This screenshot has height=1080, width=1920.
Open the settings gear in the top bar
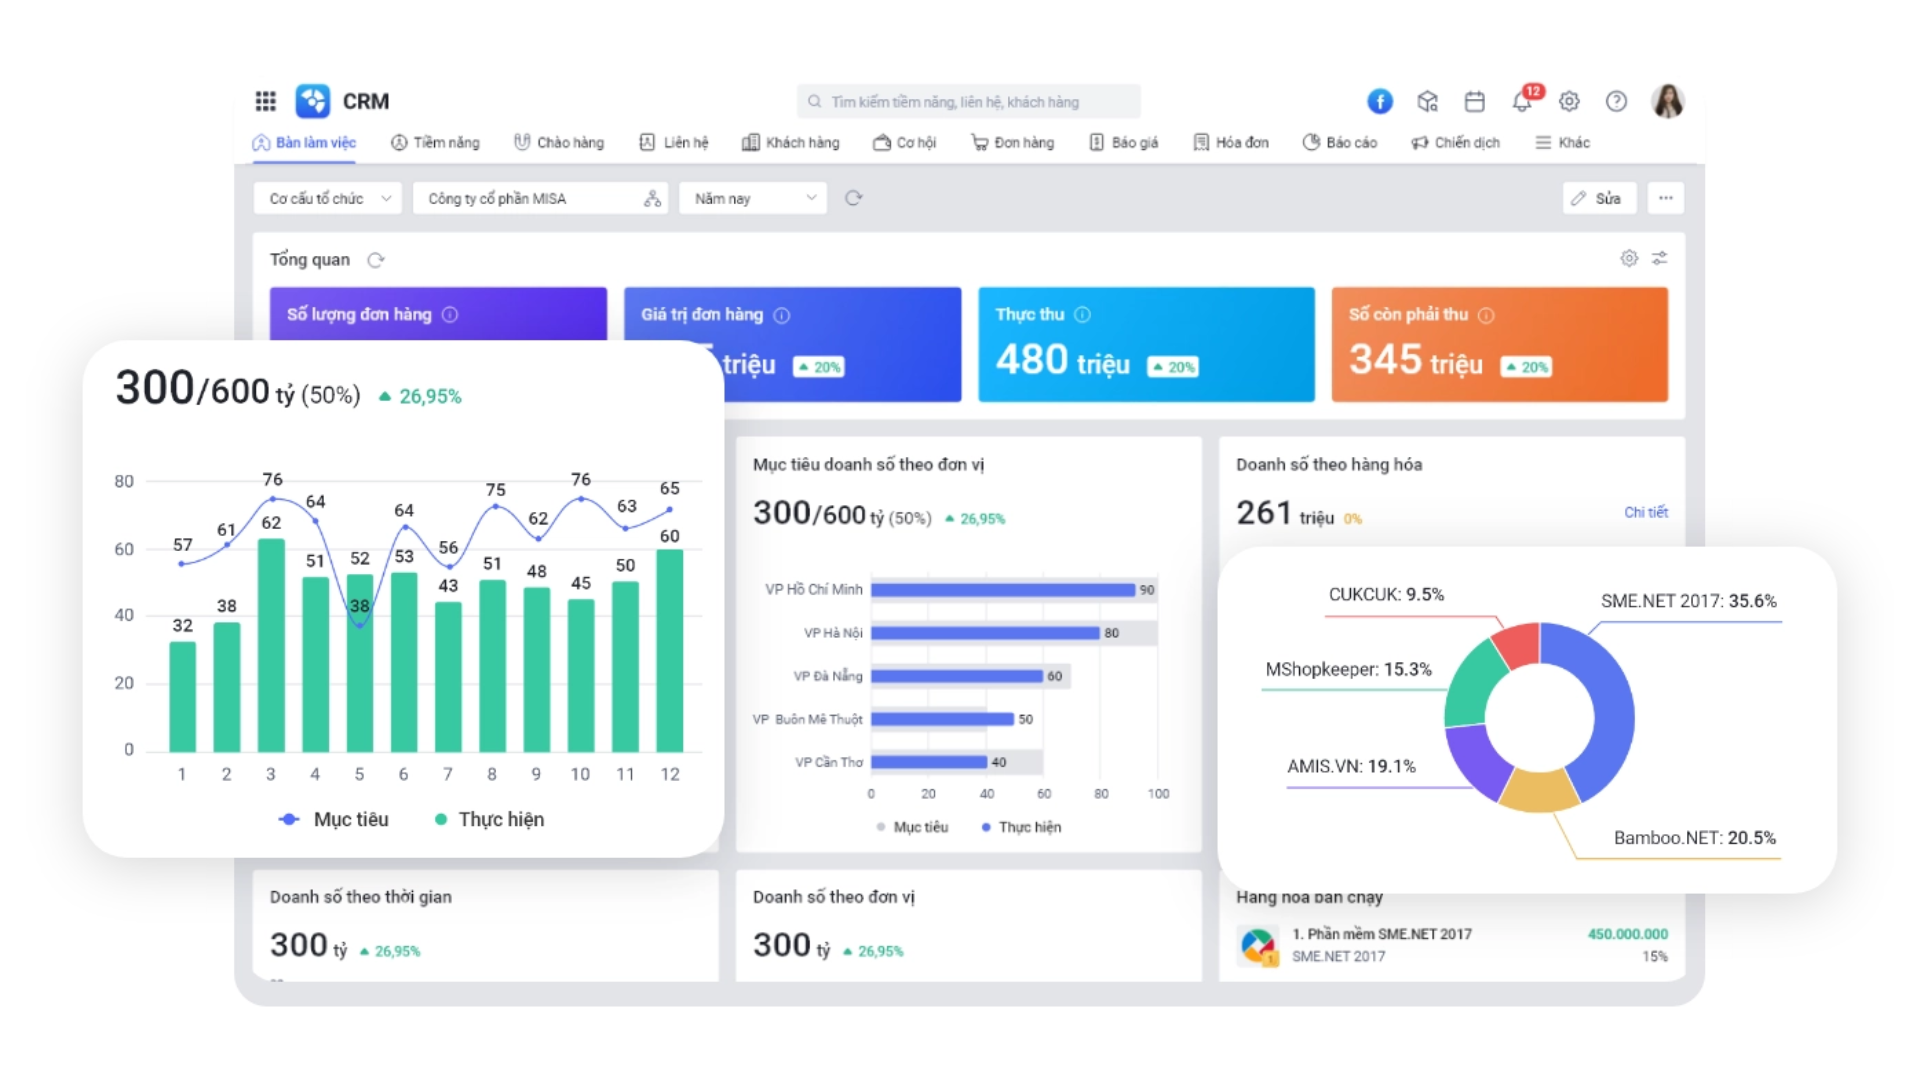1569,101
